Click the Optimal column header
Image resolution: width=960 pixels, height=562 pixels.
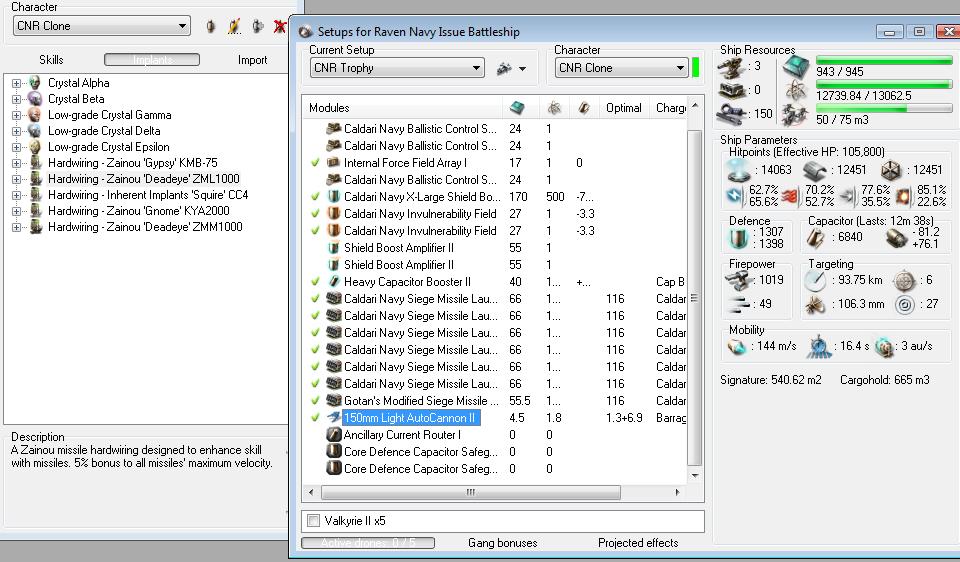[x=624, y=108]
